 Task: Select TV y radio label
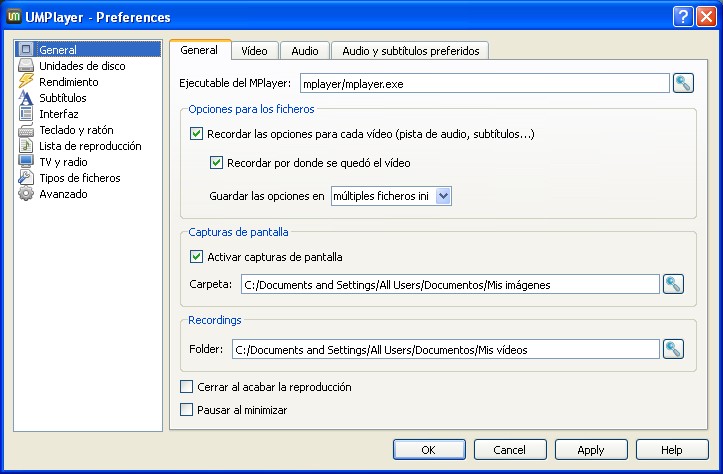pos(63,162)
